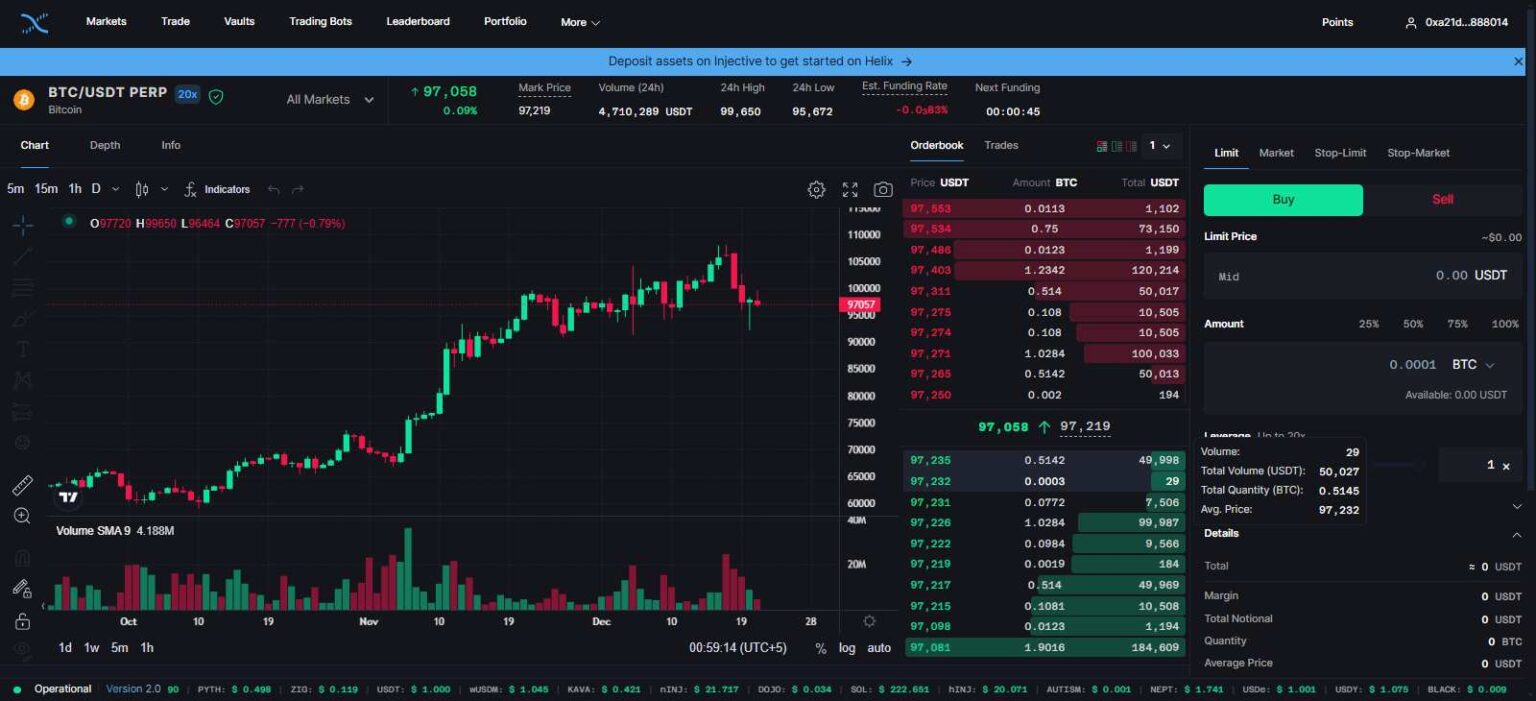Expand the chart to fullscreen
Viewport: 1536px width, 701px height.
pyautogui.click(x=850, y=189)
